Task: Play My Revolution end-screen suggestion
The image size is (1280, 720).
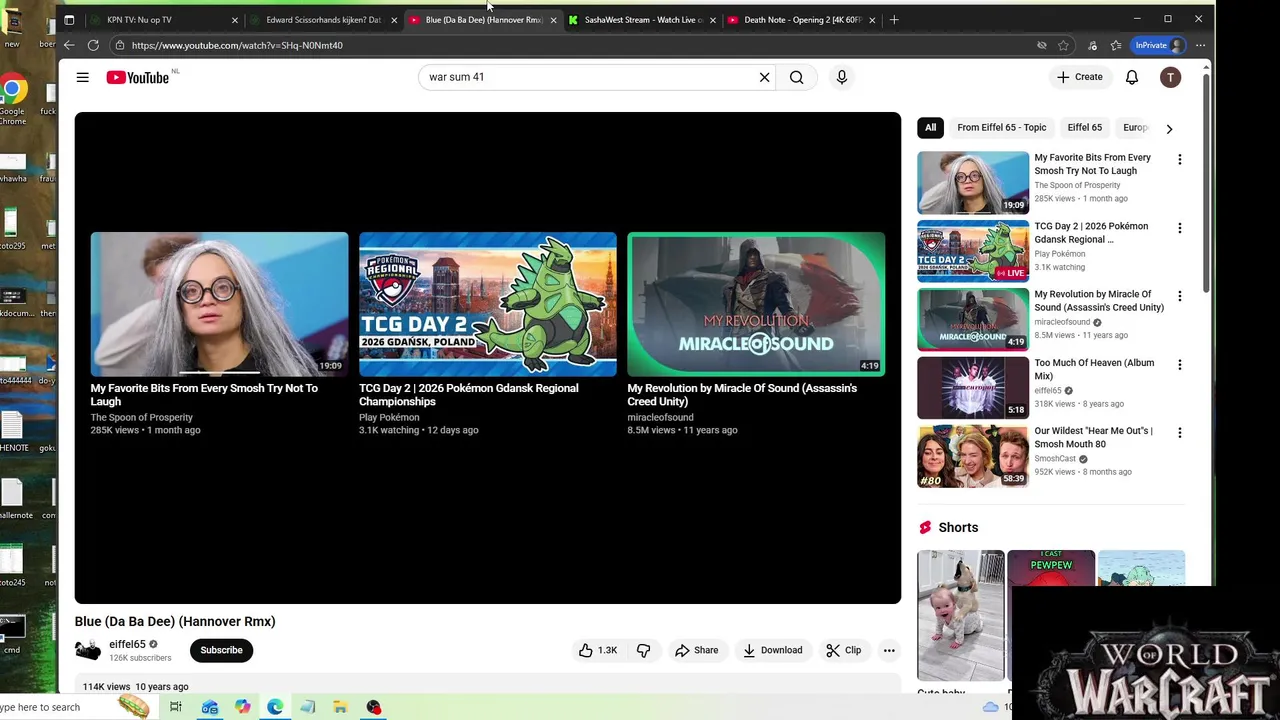Action: tap(756, 304)
